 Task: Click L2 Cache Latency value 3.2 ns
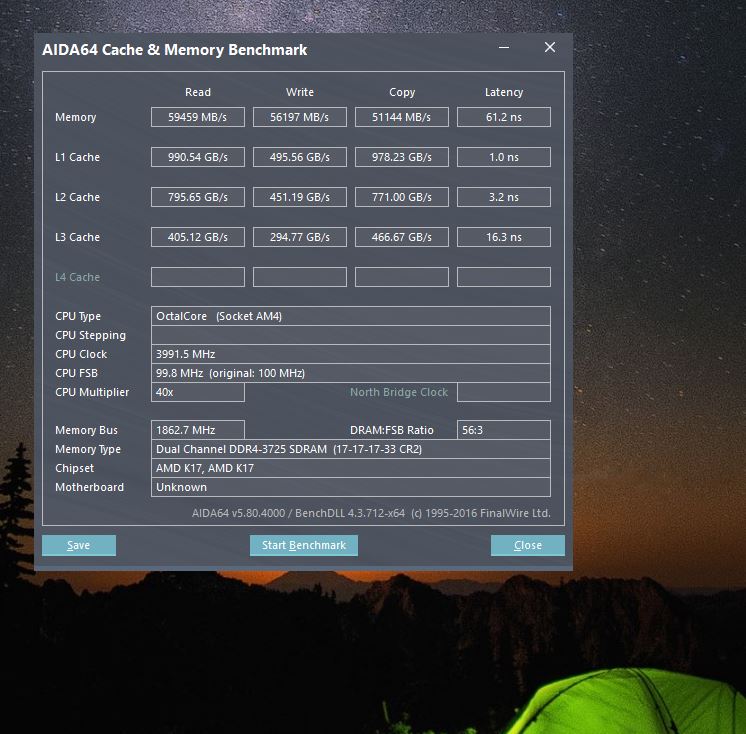[x=504, y=197]
